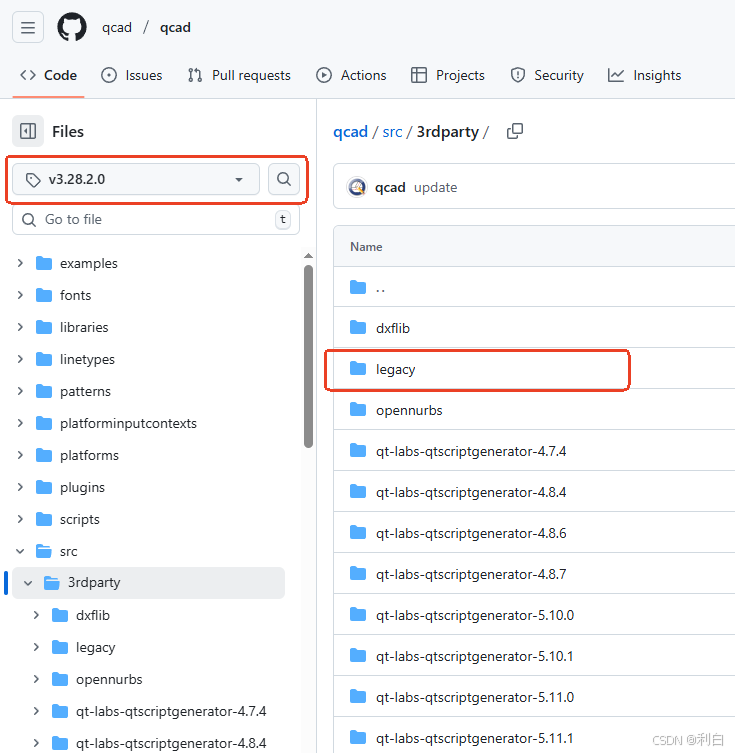Expand the examples folder chevron
This screenshot has width=735, height=753.
20,263
